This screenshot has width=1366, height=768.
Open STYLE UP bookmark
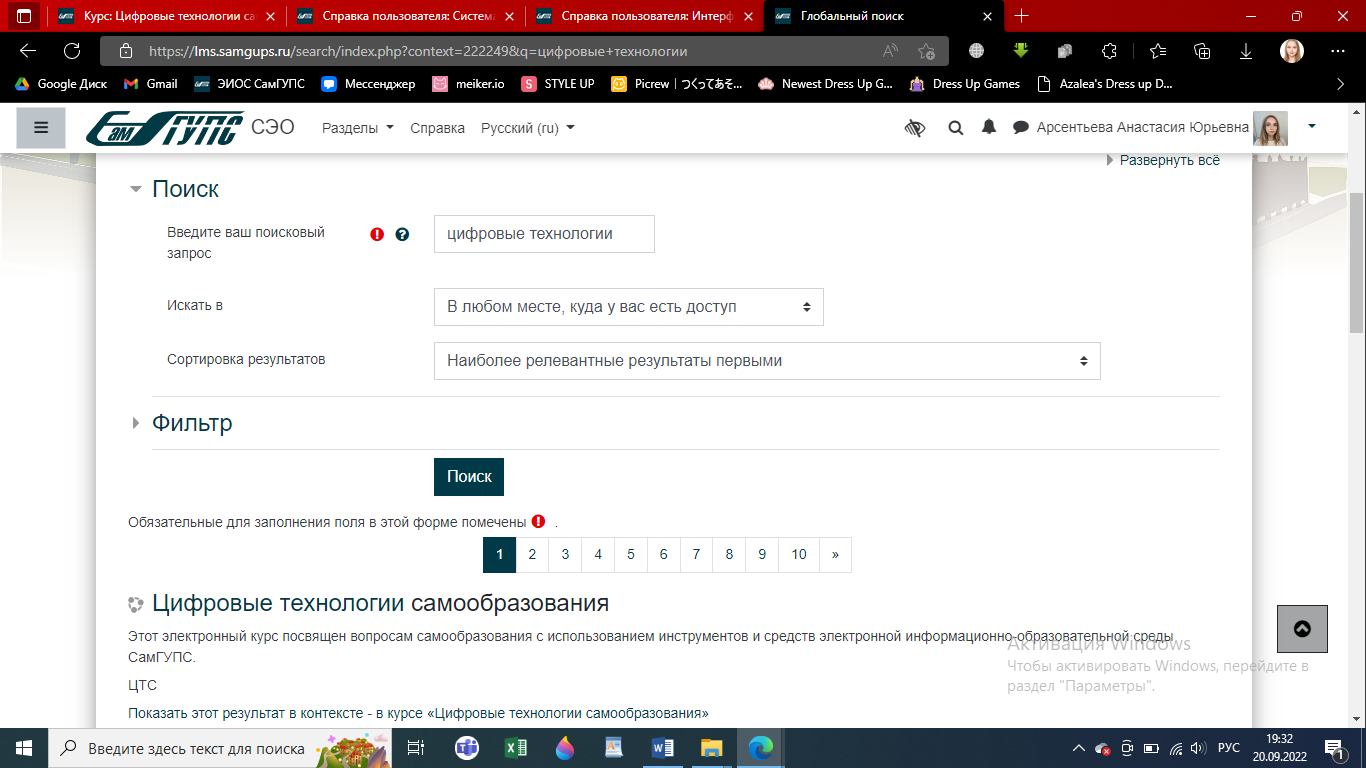coord(558,84)
